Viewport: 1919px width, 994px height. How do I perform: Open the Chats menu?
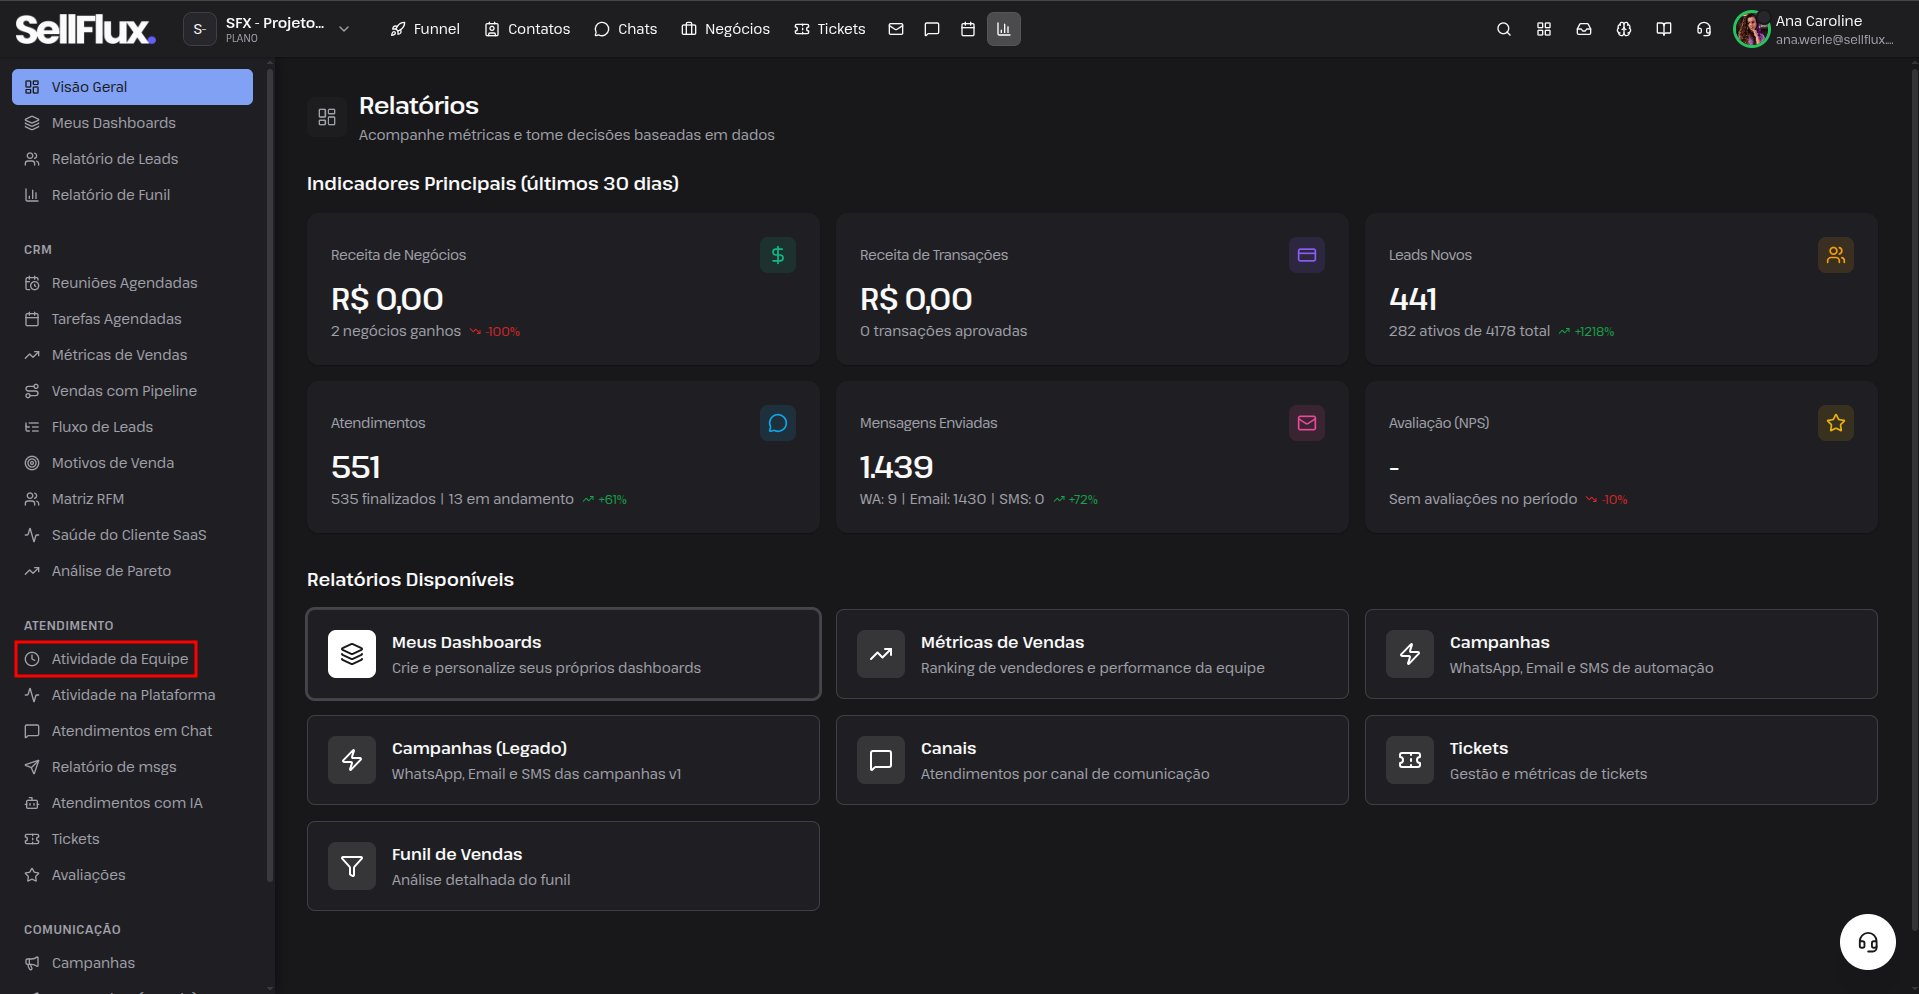(625, 29)
